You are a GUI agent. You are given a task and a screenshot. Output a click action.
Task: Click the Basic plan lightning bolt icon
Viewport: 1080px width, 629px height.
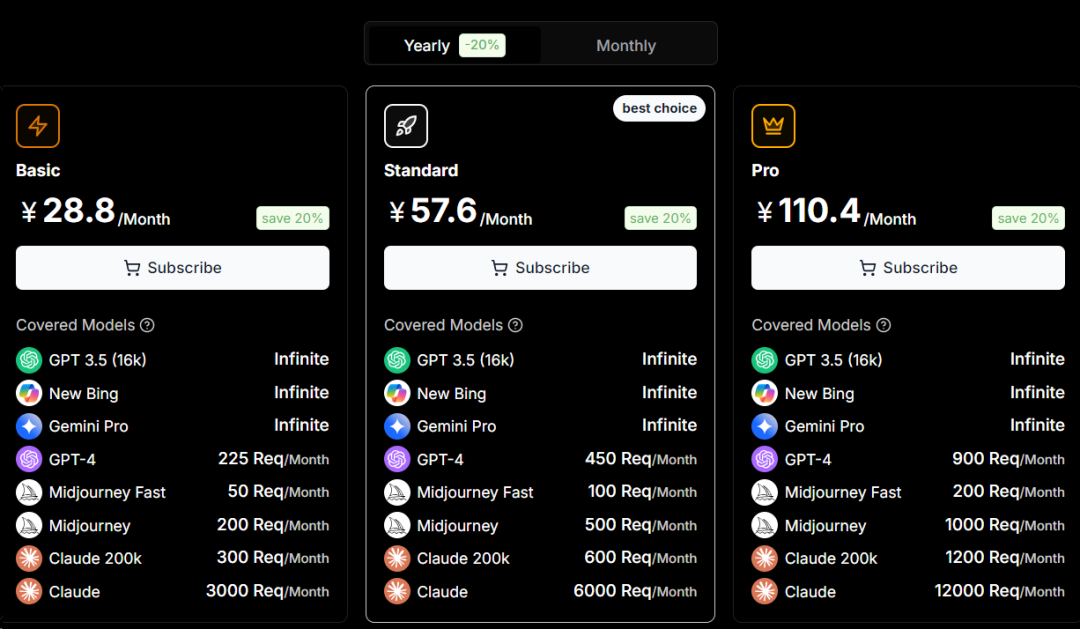click(38, 126)
